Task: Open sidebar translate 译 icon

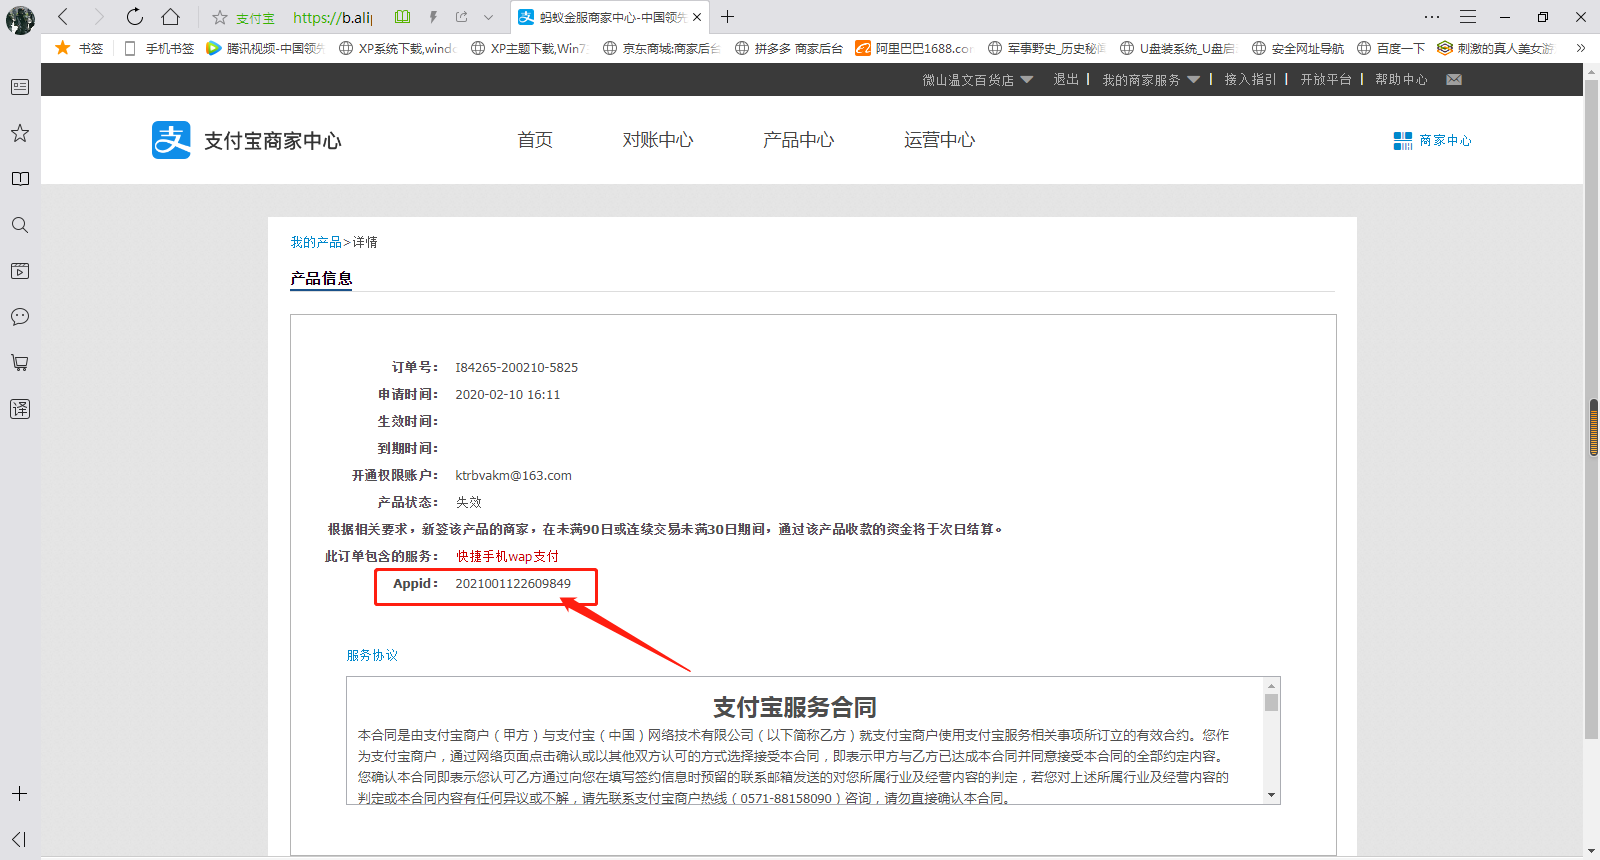Action: click(x=20, y=409)
